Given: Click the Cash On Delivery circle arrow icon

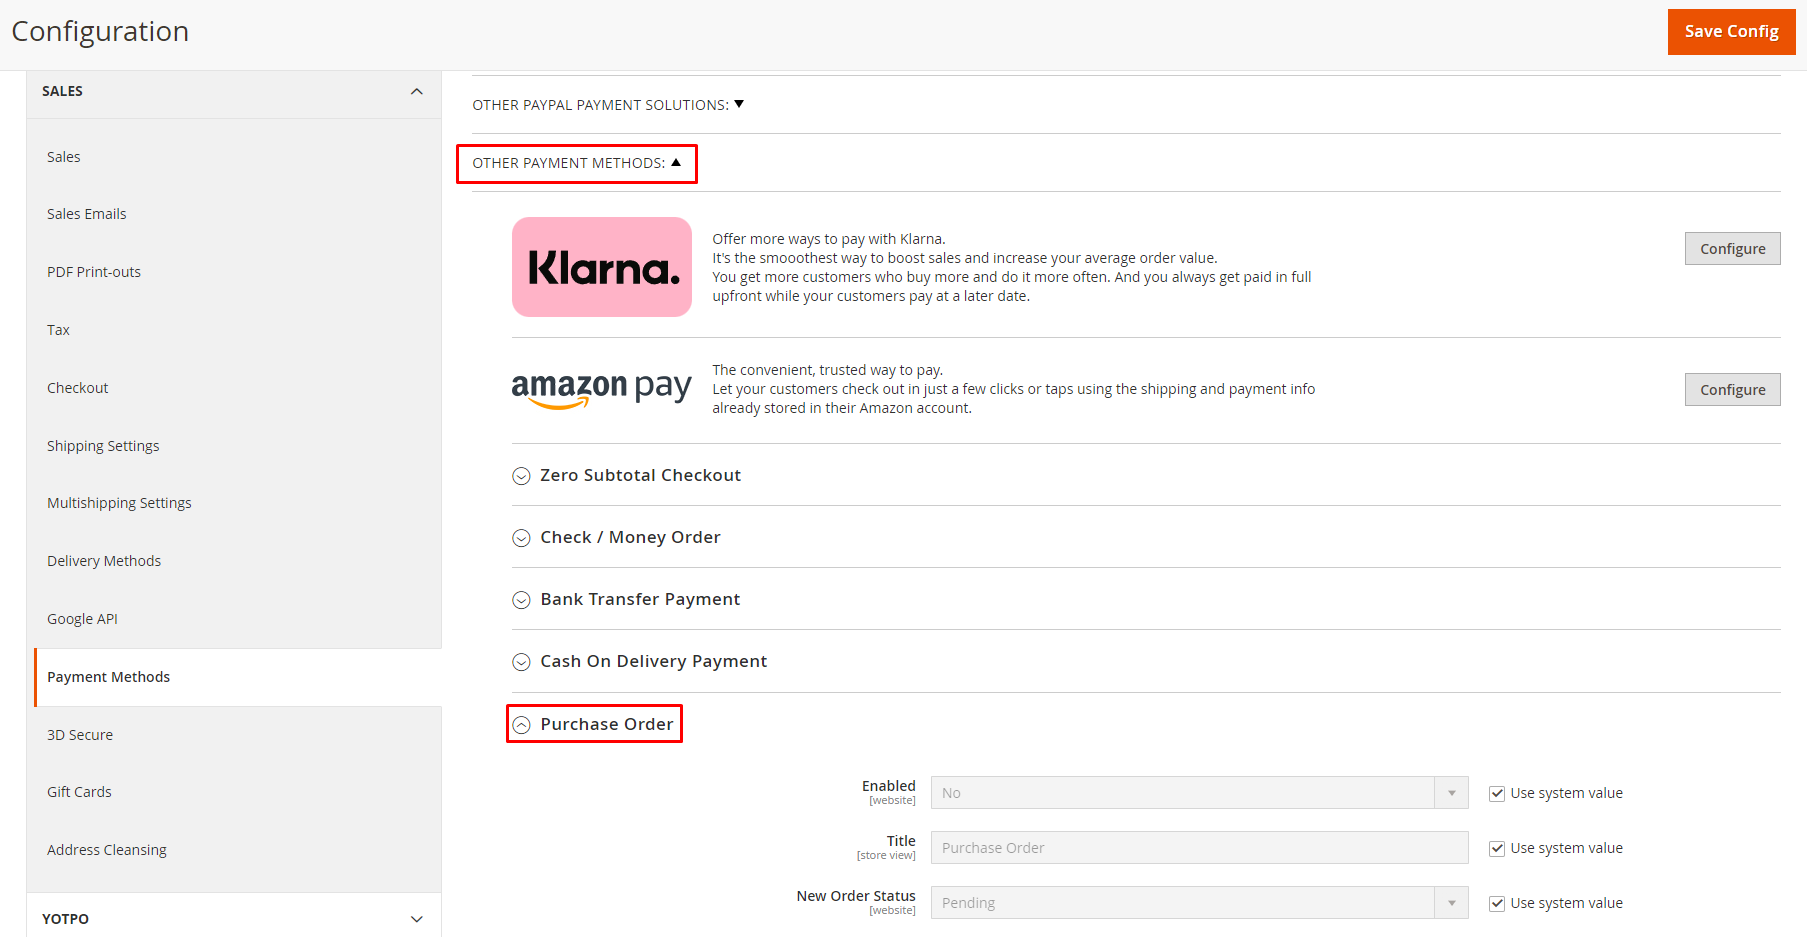Looking at the screenshot, I should click(521, 662).
